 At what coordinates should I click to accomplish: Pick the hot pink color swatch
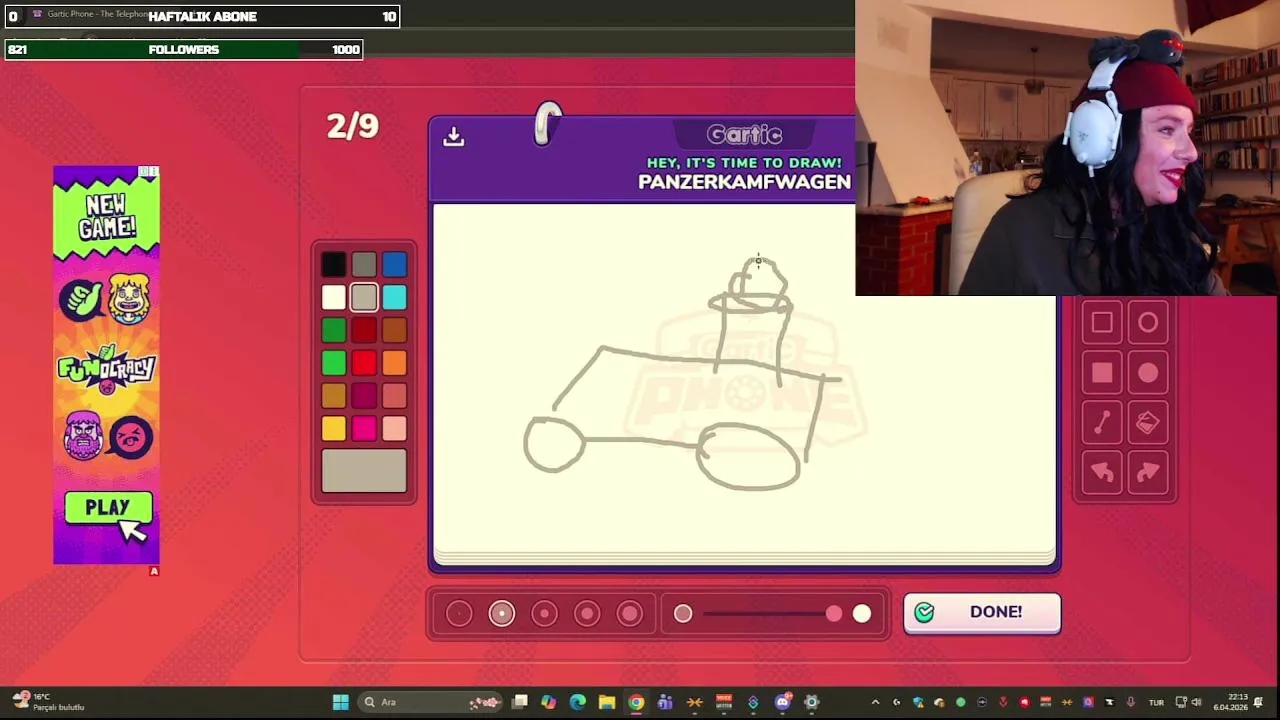[364, 429]
